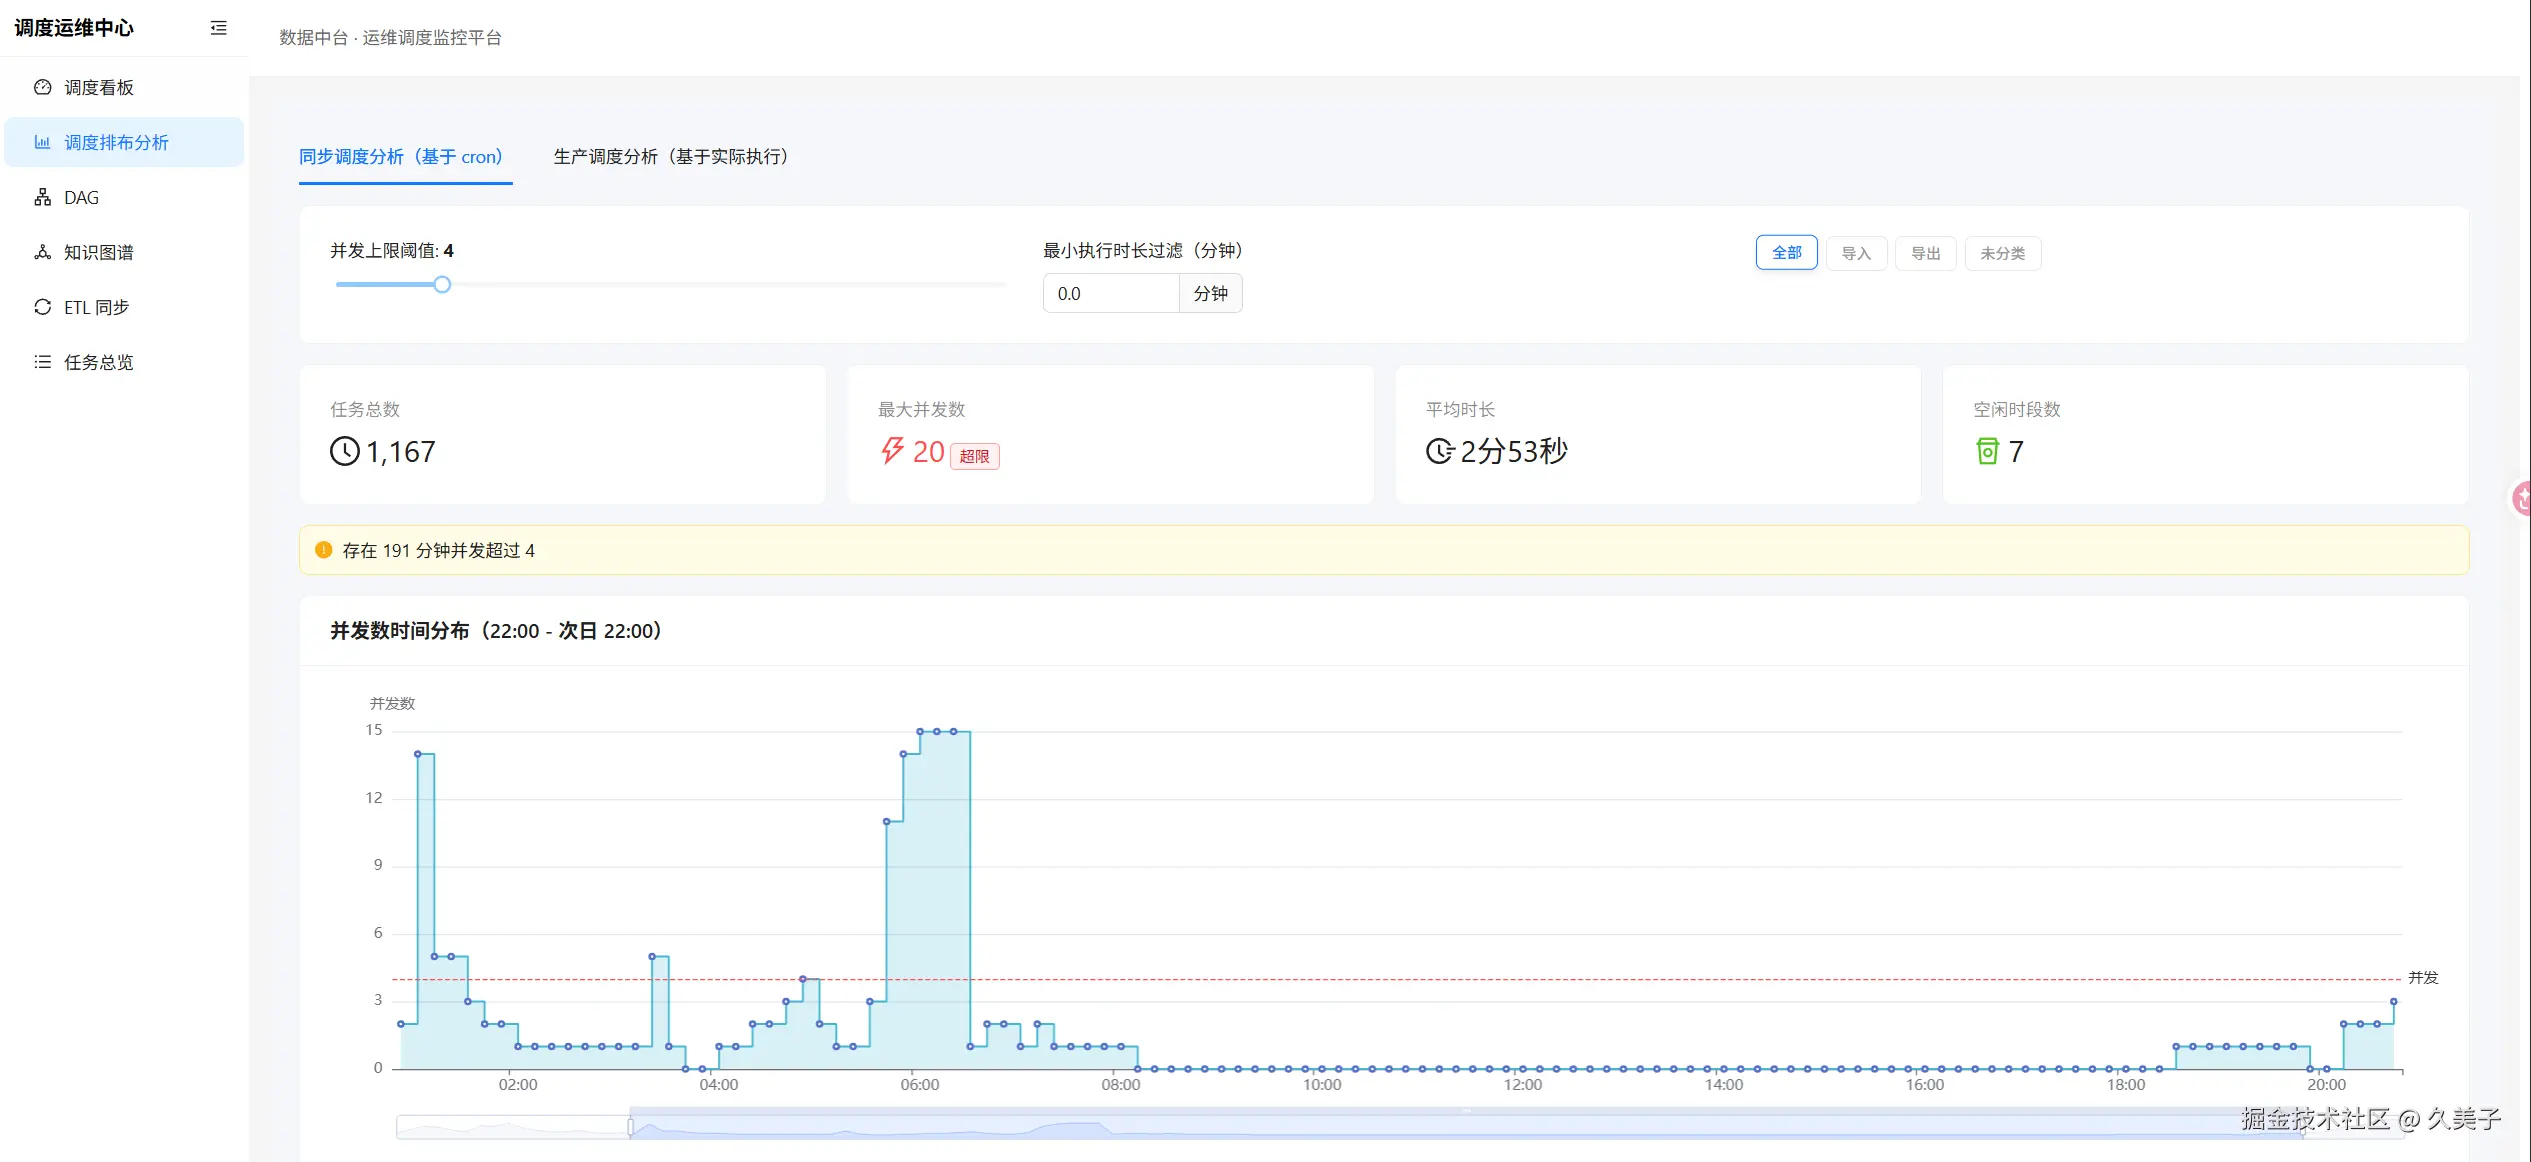Viewport: 2531px width, 1162px height.
Task: Click the ETL 同步 sync icon
Action: (42, 307)
